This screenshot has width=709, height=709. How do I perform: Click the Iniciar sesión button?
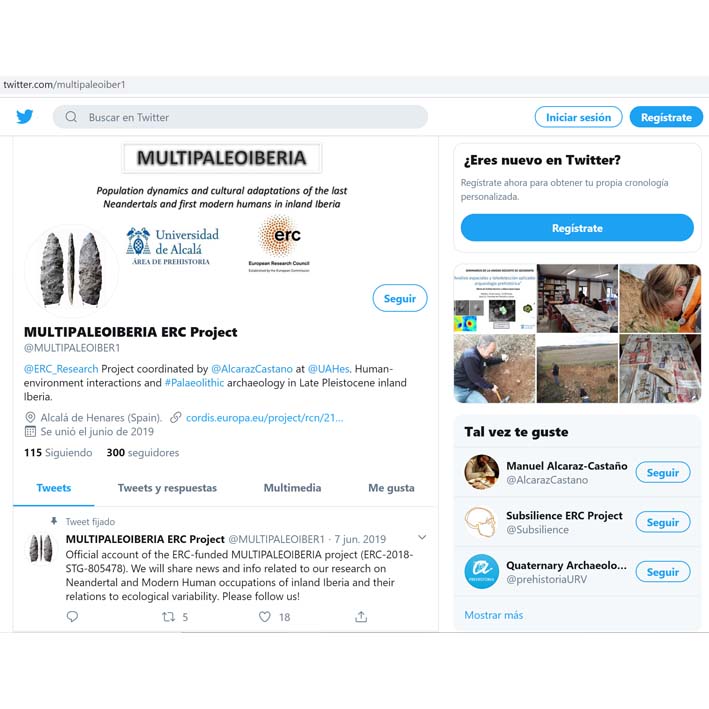(x=578, y=117)
